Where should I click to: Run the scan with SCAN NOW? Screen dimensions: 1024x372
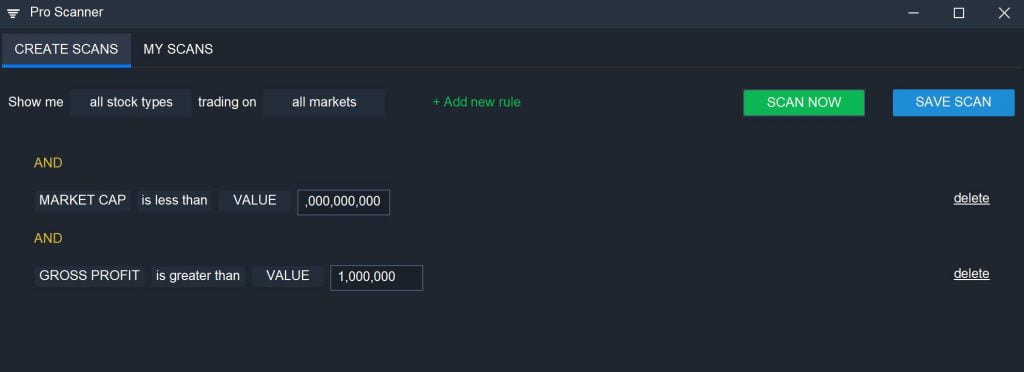click(x=804, y=102)
